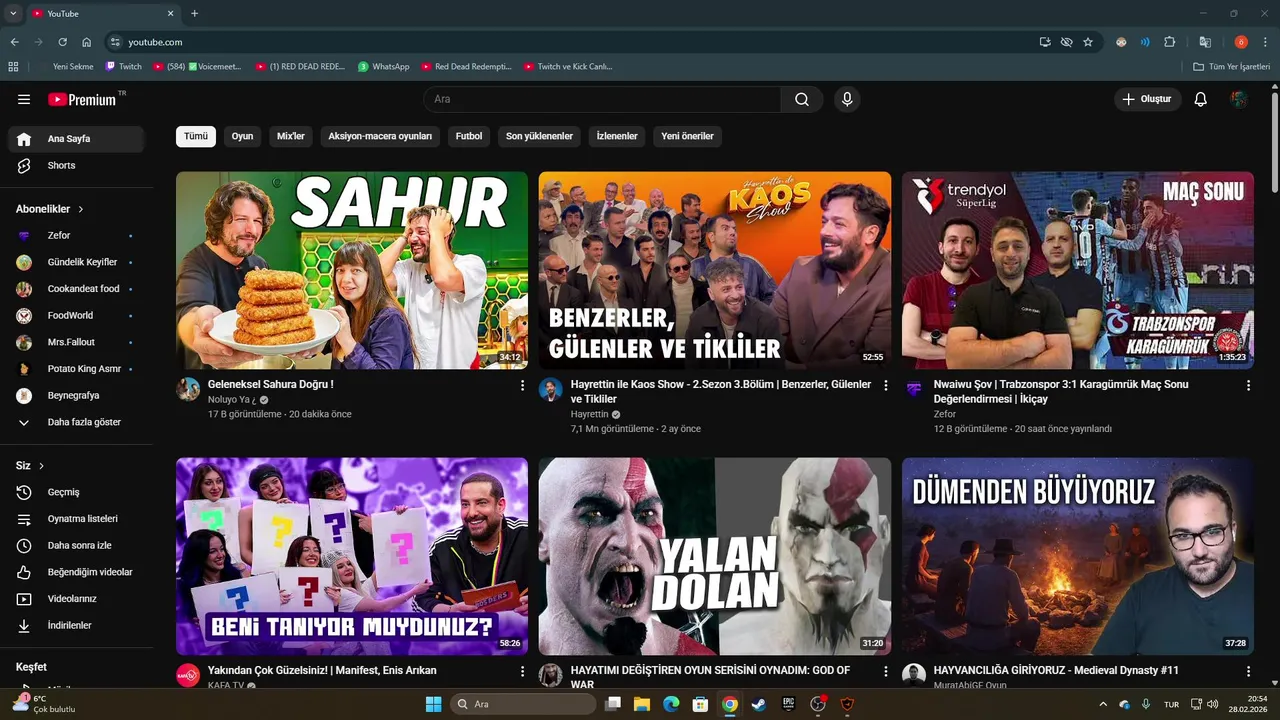Play the SAHUR video thumbnail
Viewport: 1280px width, 720px height.
(352, 270)
